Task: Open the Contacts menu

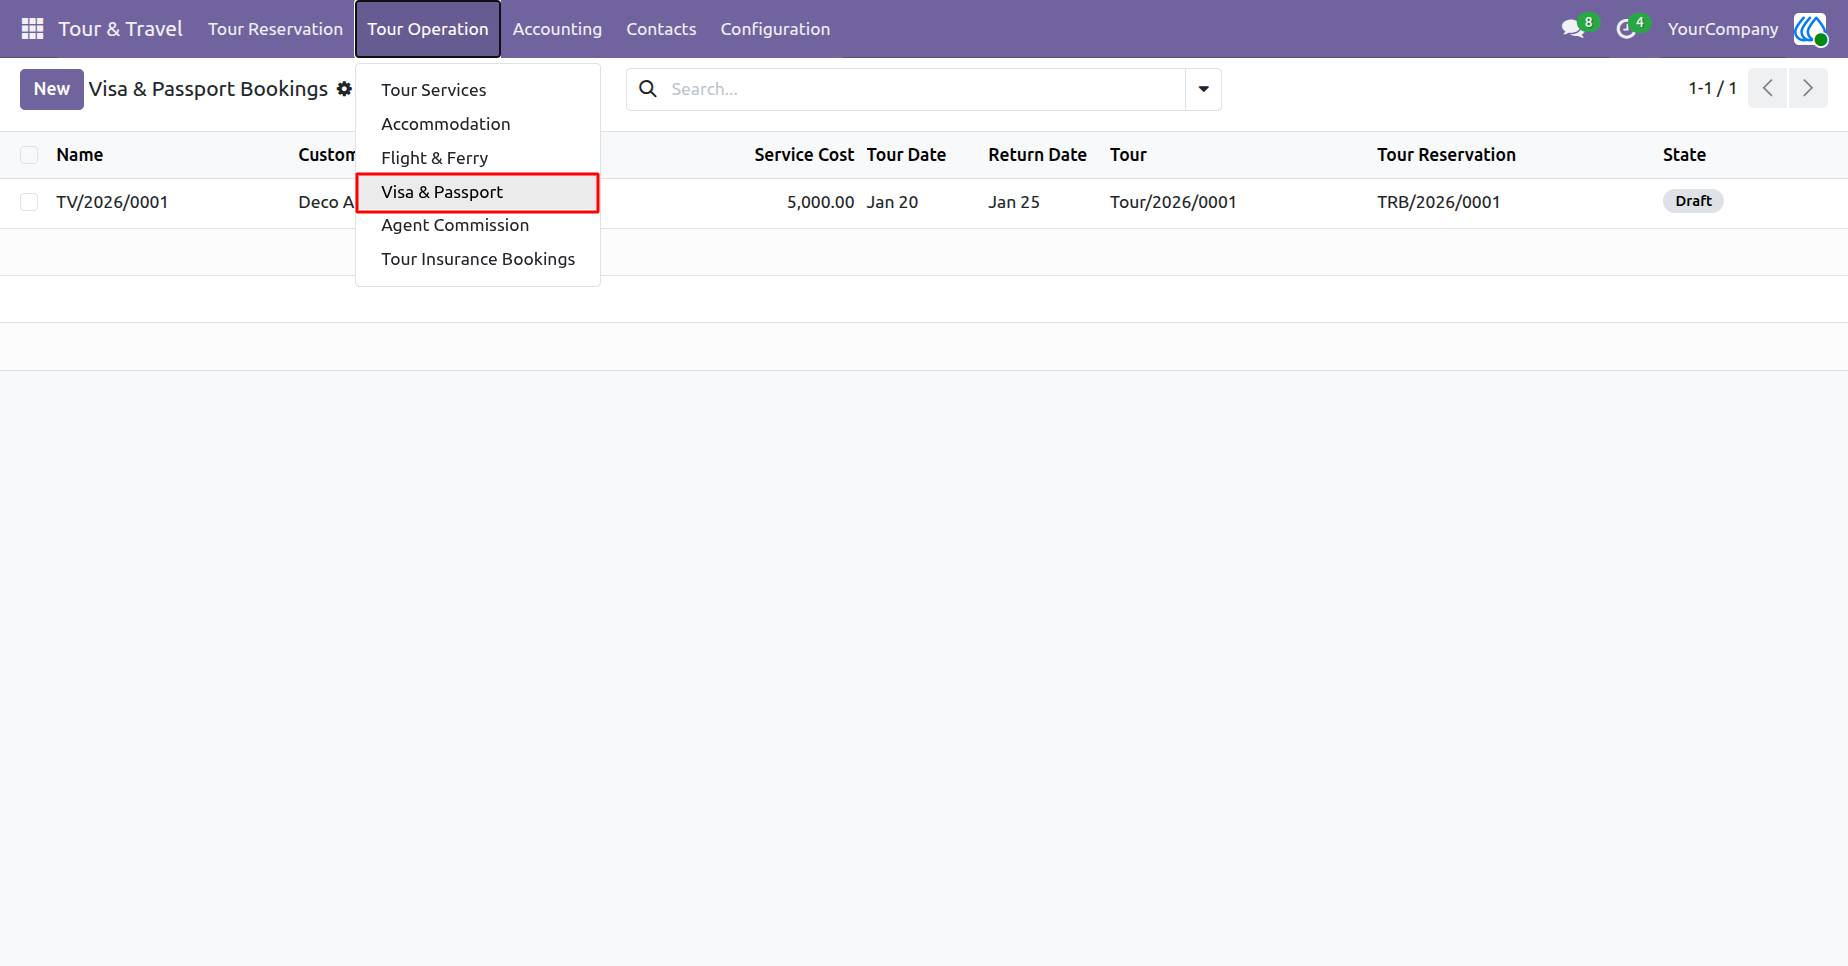Action: click(661, 29)
